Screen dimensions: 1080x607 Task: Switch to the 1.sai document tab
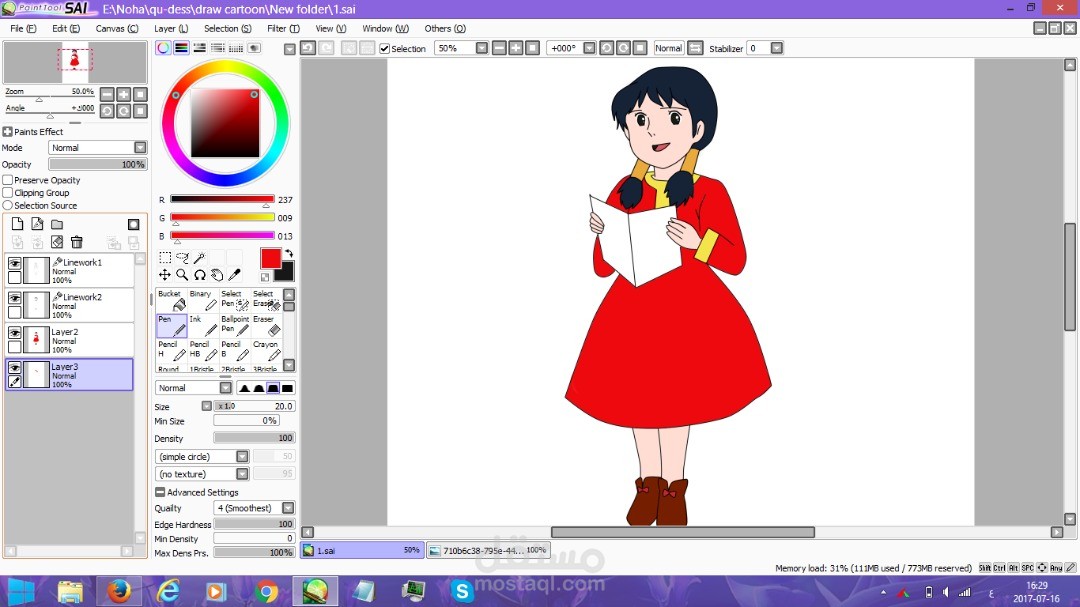[362, 550]
